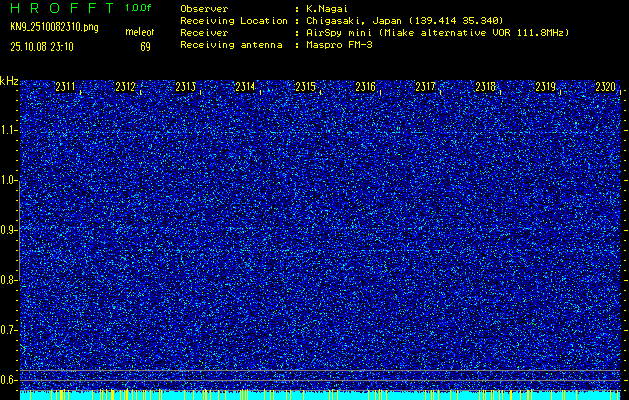Click the meteor count value 69
This screenshot has width=629, height=400.
145,46
